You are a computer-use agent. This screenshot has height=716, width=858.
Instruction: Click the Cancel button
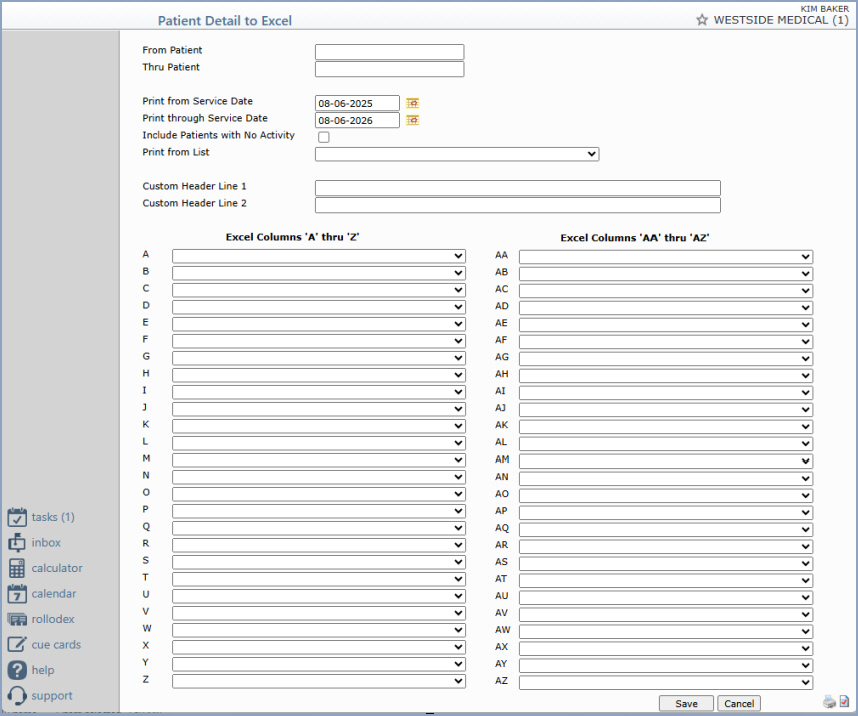pyautogui.click(x=739, y=703)
